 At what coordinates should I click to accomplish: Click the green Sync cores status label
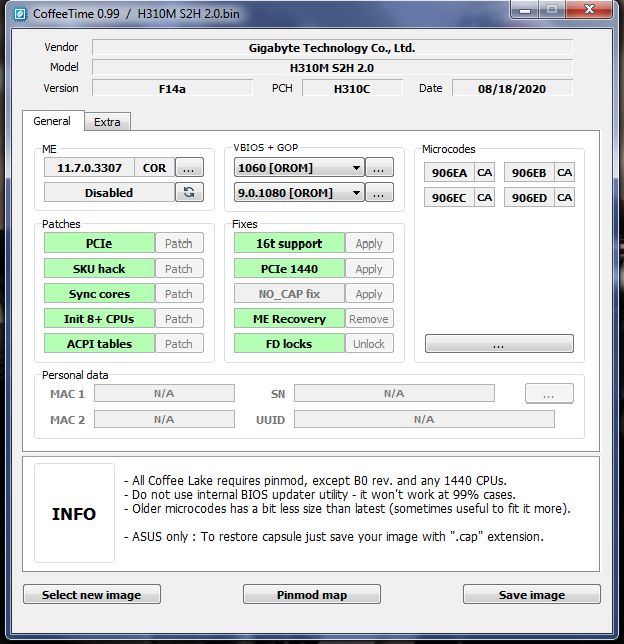tap(99, 294)
